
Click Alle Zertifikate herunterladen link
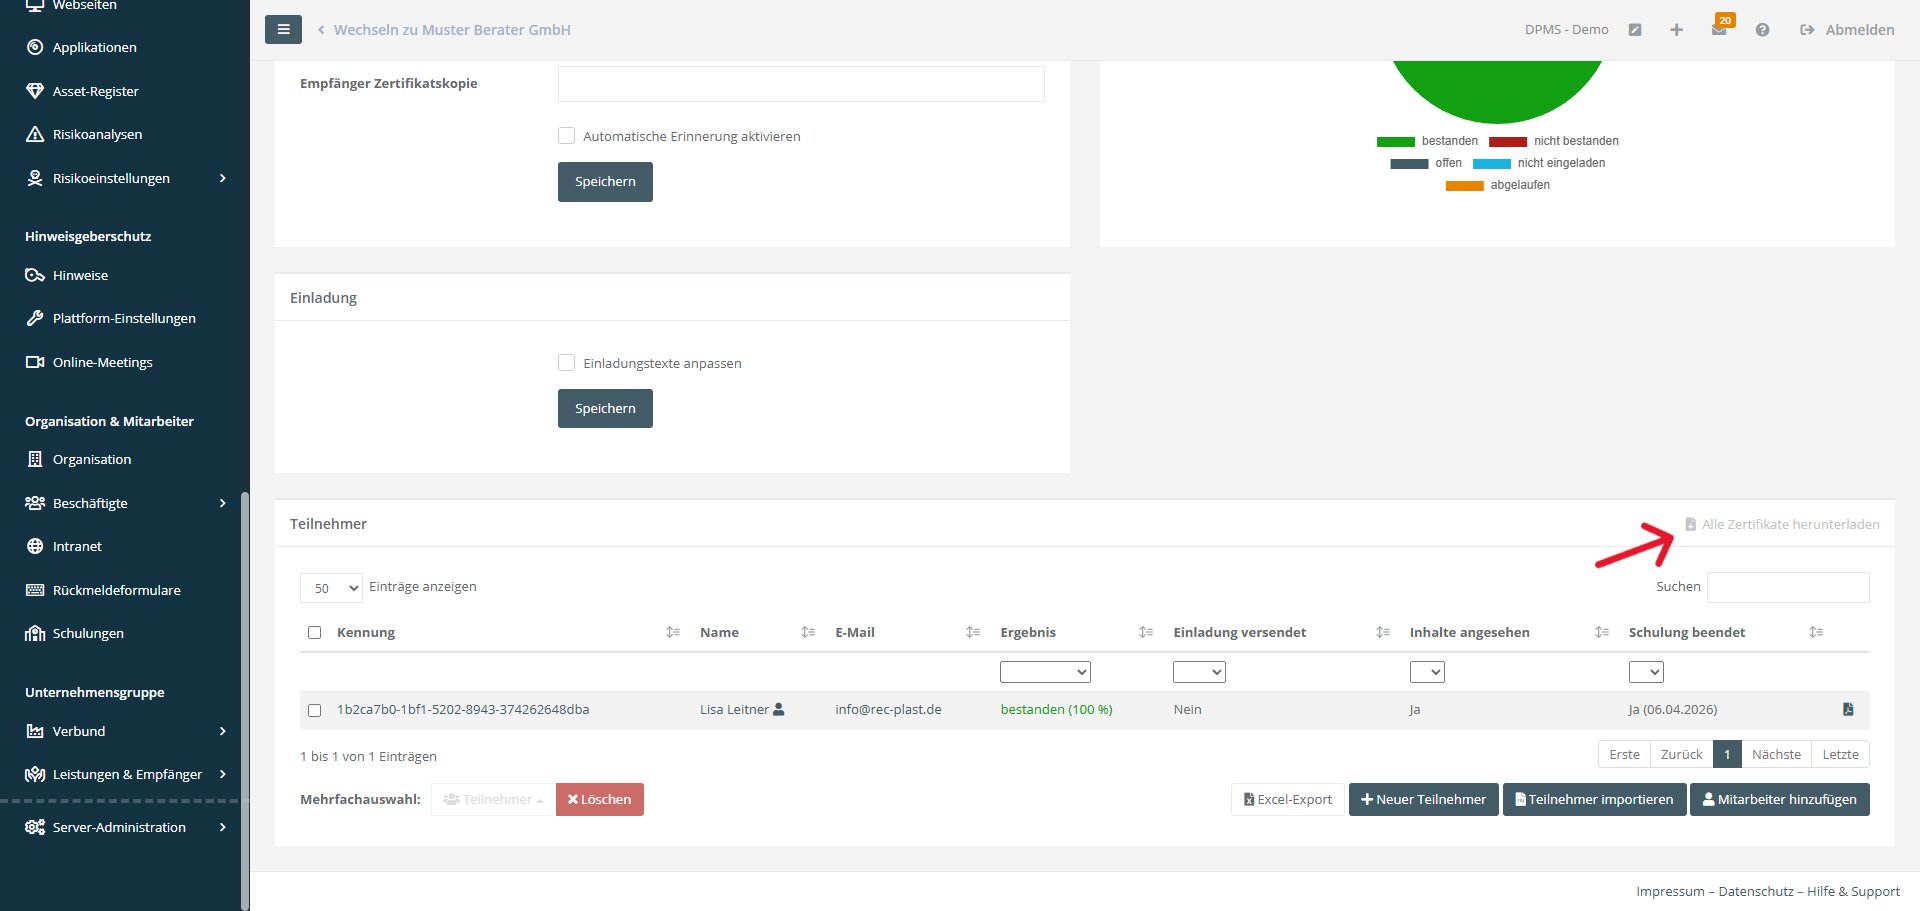pos(1789,524)
